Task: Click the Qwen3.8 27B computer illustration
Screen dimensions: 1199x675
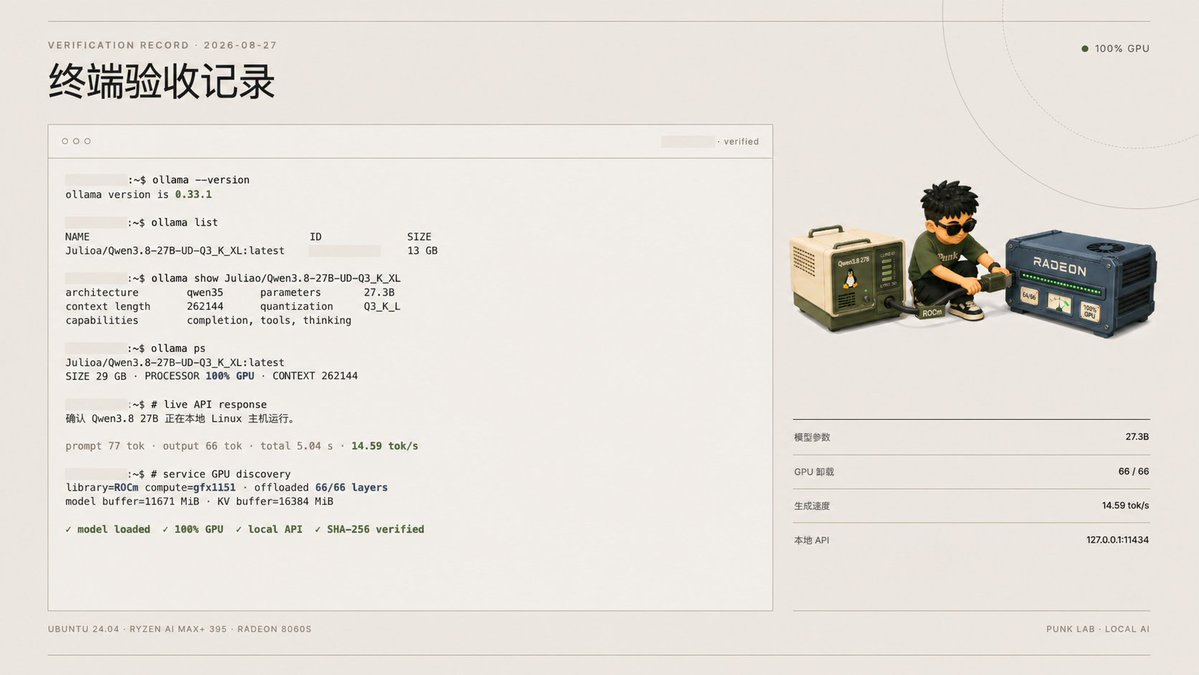Action: [848, 277]
